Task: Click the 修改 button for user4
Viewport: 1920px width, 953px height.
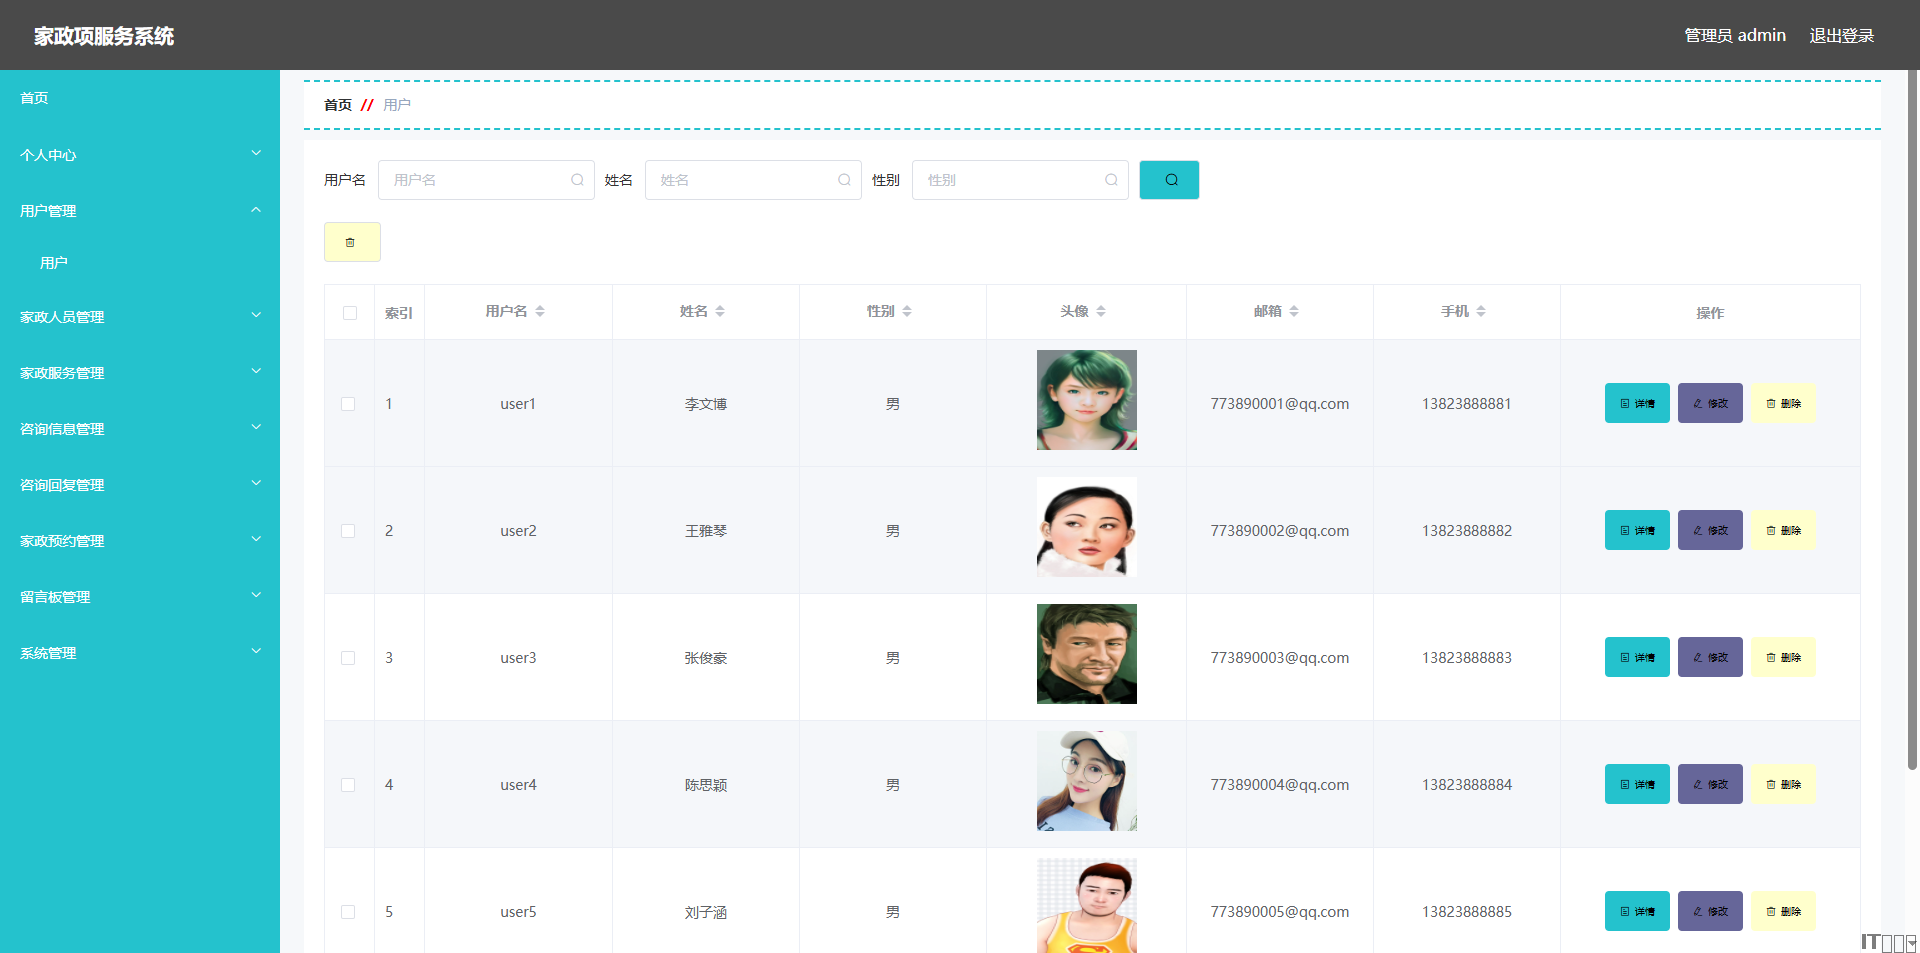Action: 1709,784
